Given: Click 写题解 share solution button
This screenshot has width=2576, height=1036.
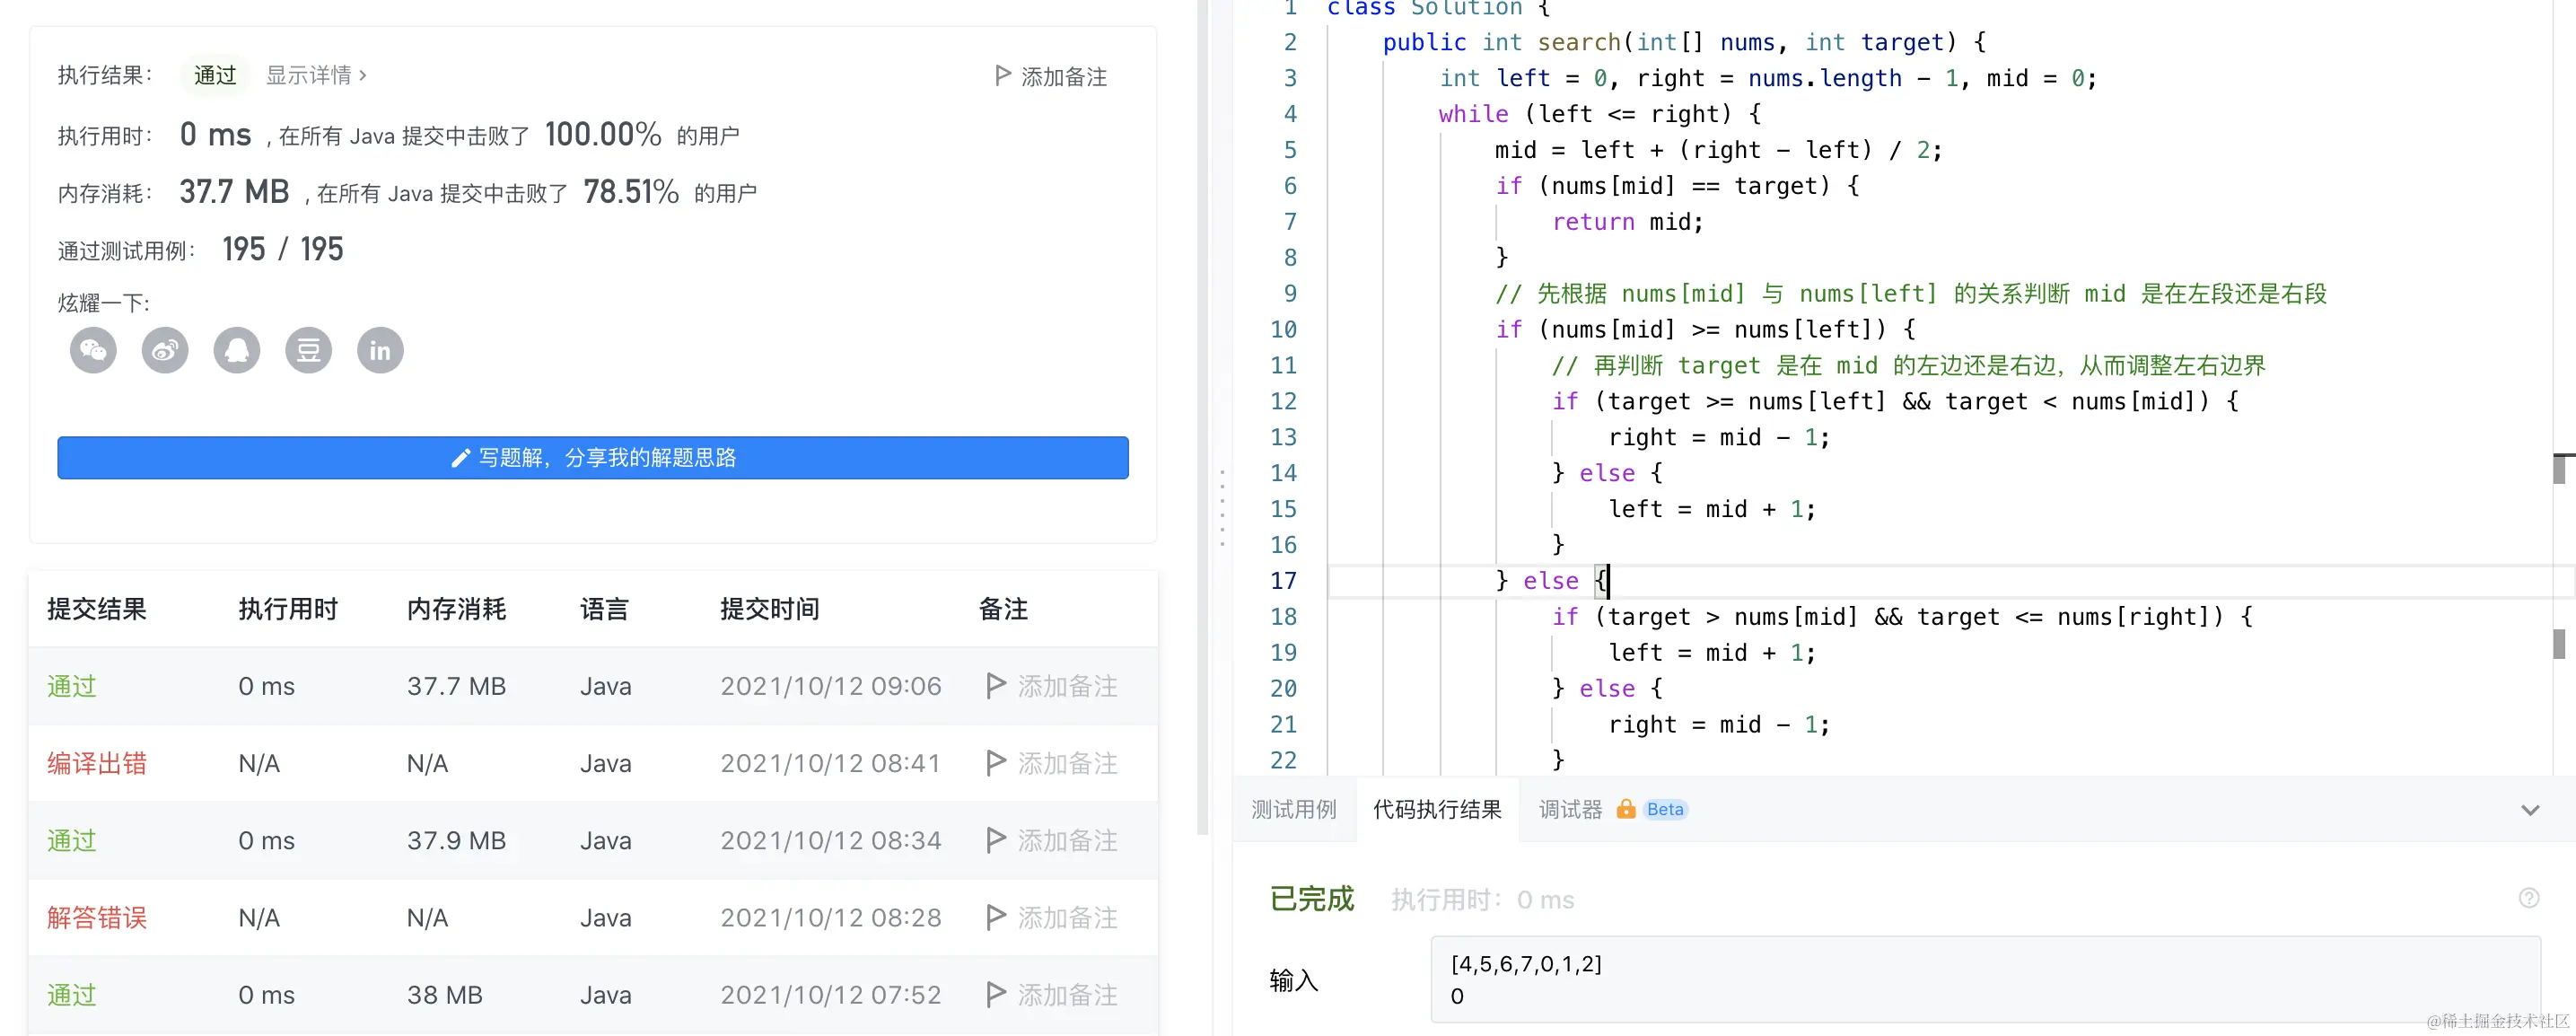Looking at the screenshot, I should pos(593,458).
